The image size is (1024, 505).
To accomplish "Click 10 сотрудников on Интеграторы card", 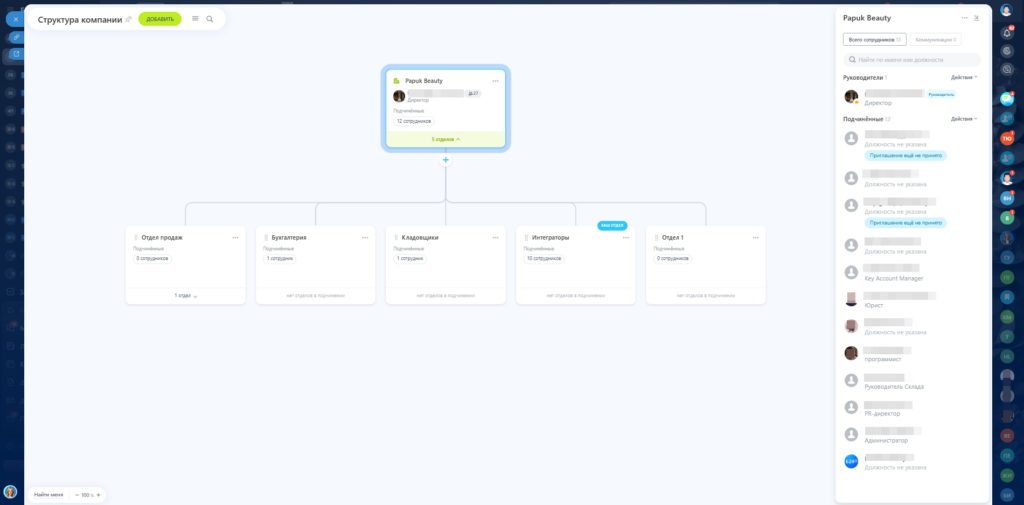I will coord(544,259).
